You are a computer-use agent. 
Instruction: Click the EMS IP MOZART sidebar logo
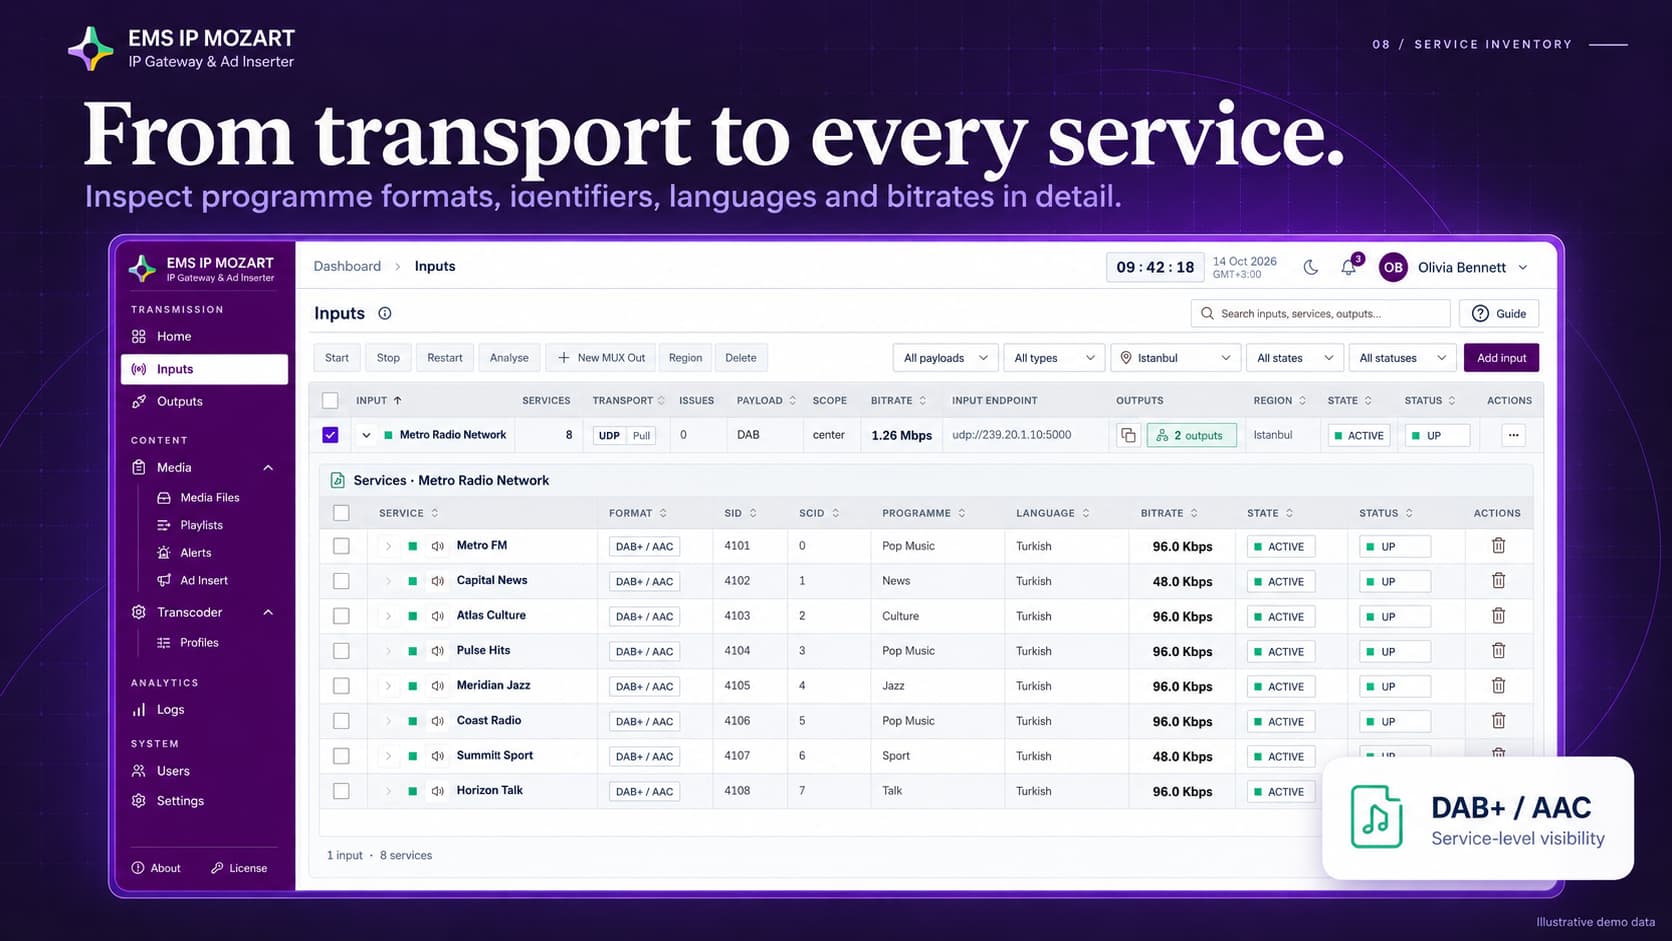pos(201,268)
